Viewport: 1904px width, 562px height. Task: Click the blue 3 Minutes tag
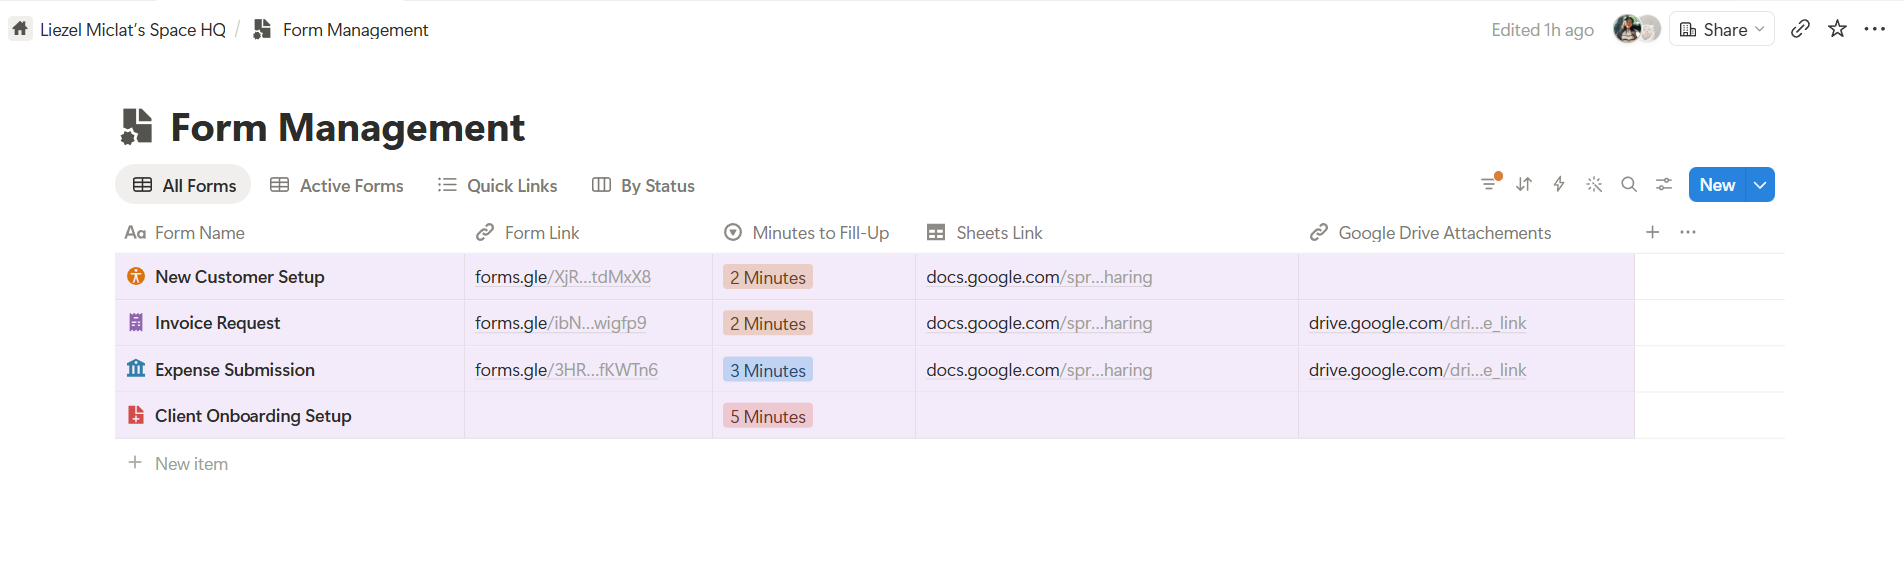point(768,370)
